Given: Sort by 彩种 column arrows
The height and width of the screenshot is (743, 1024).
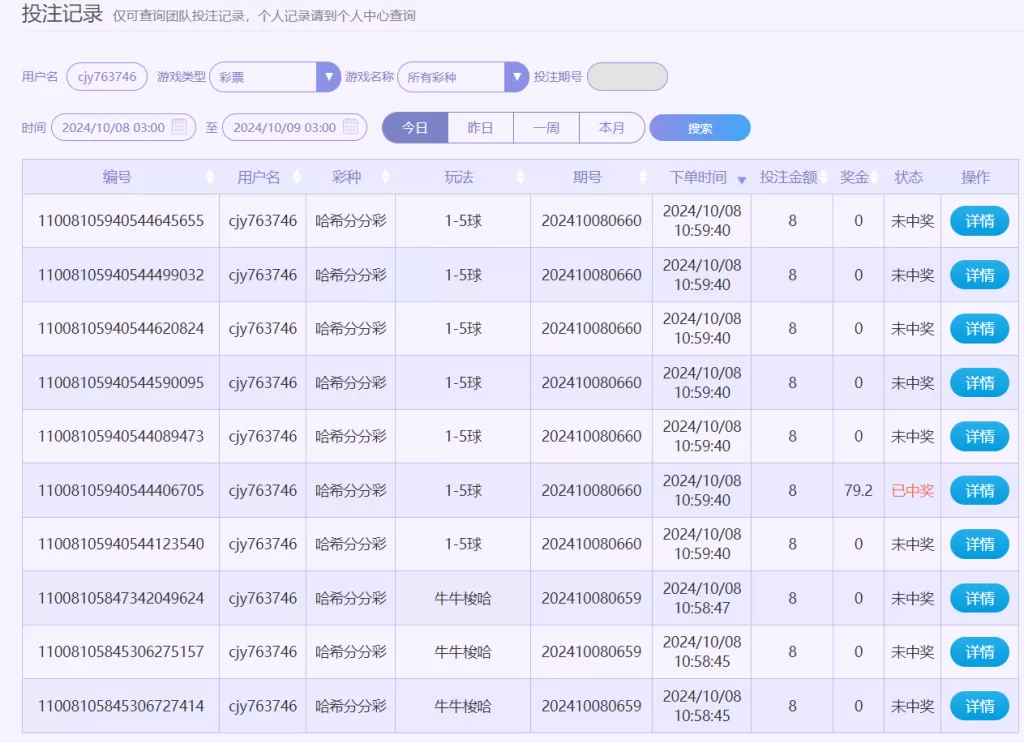Looking at the screenshot, I should [385, 177].
